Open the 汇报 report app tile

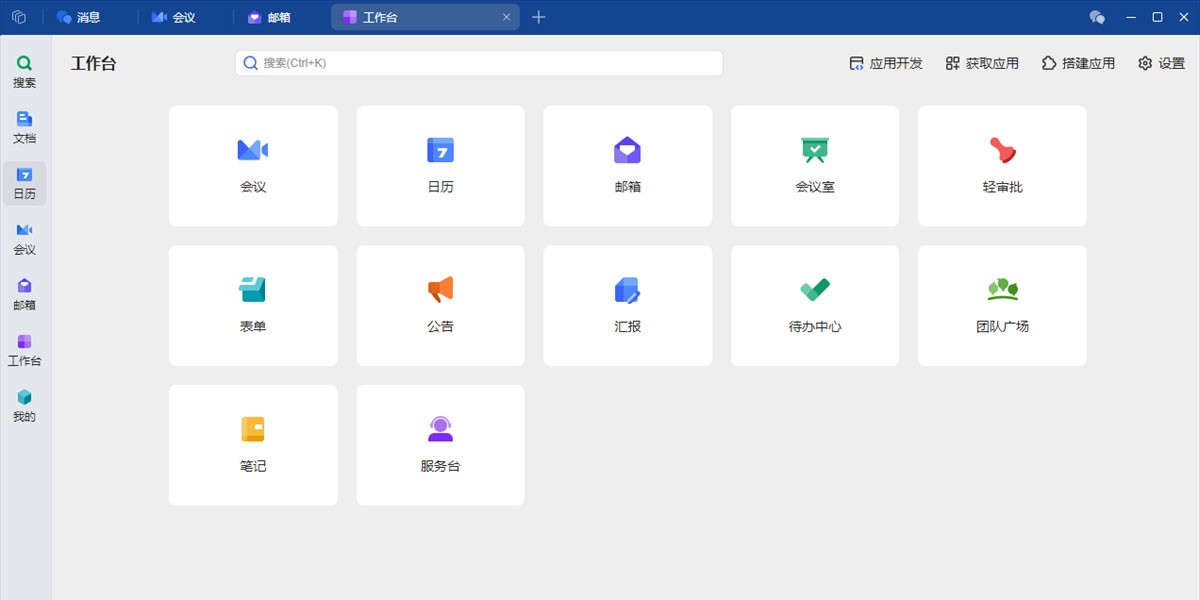627,305
